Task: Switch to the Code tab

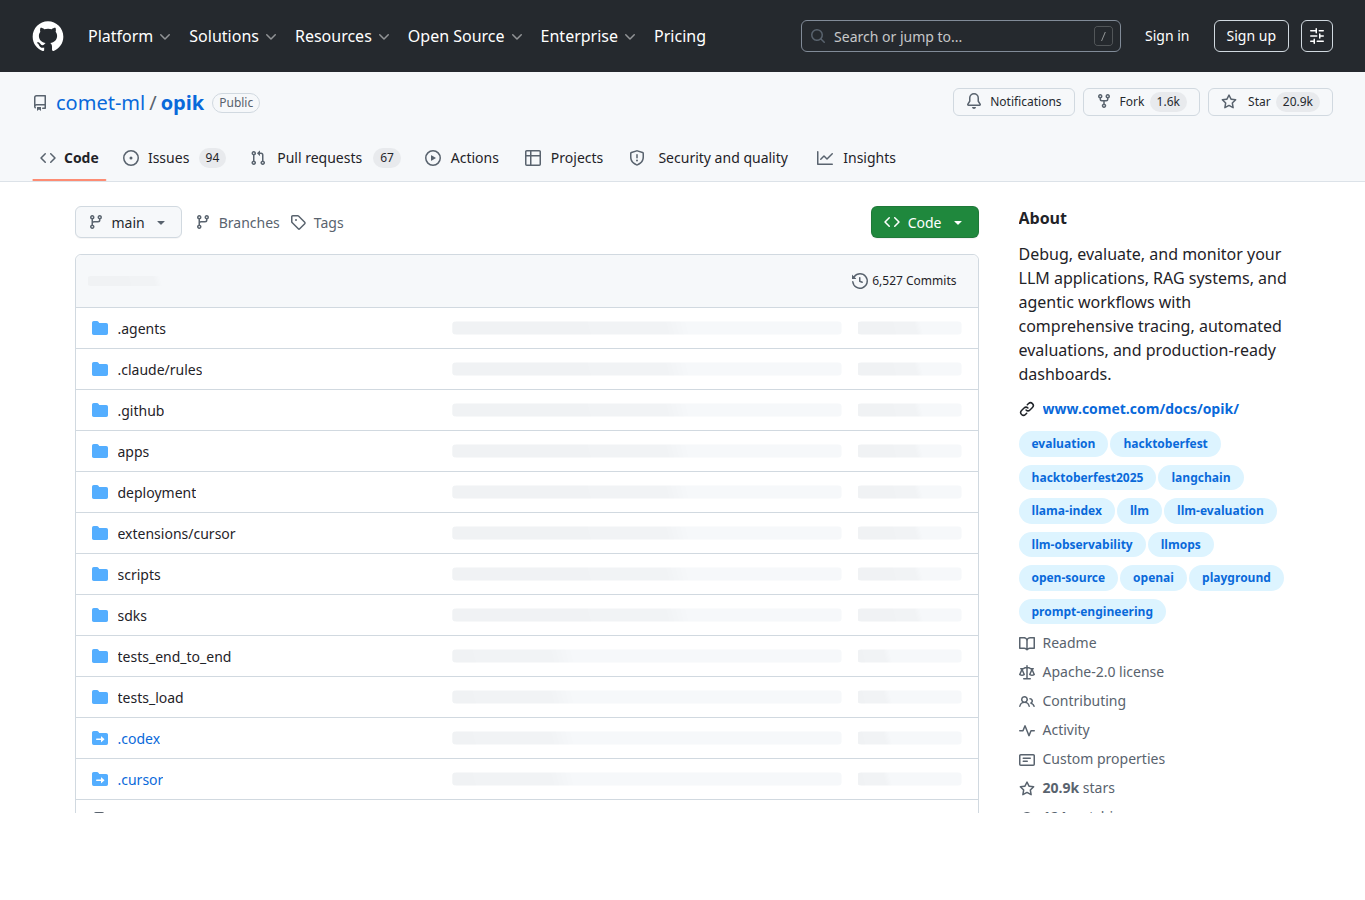Action: coord(69,158)
